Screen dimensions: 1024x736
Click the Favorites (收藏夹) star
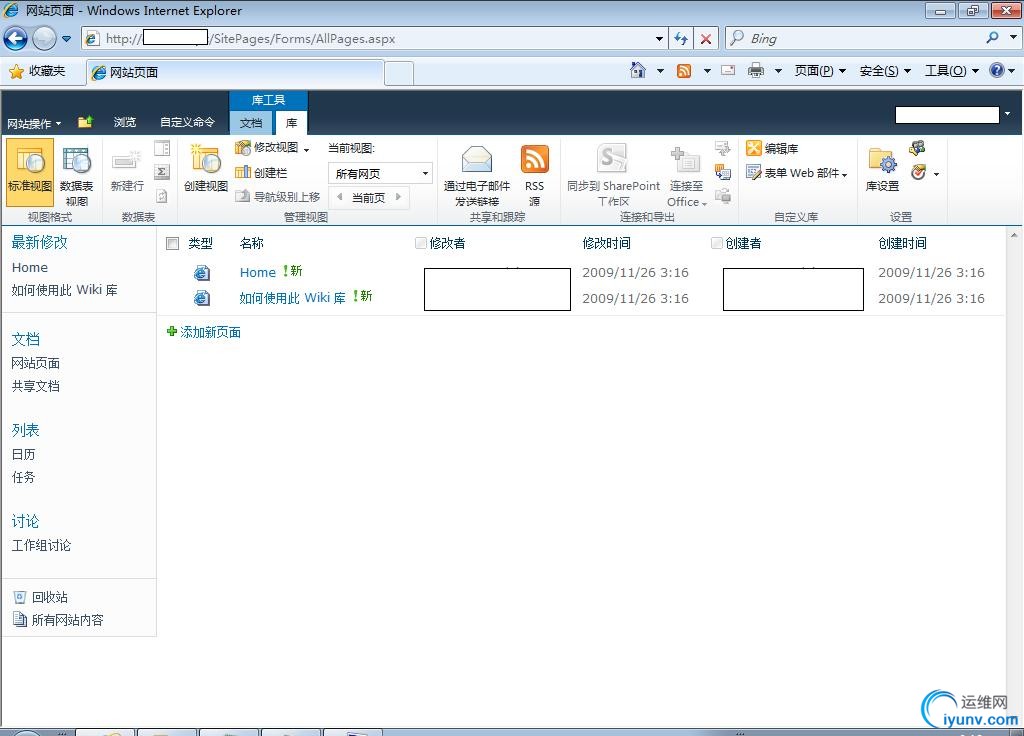pos(16,71)
